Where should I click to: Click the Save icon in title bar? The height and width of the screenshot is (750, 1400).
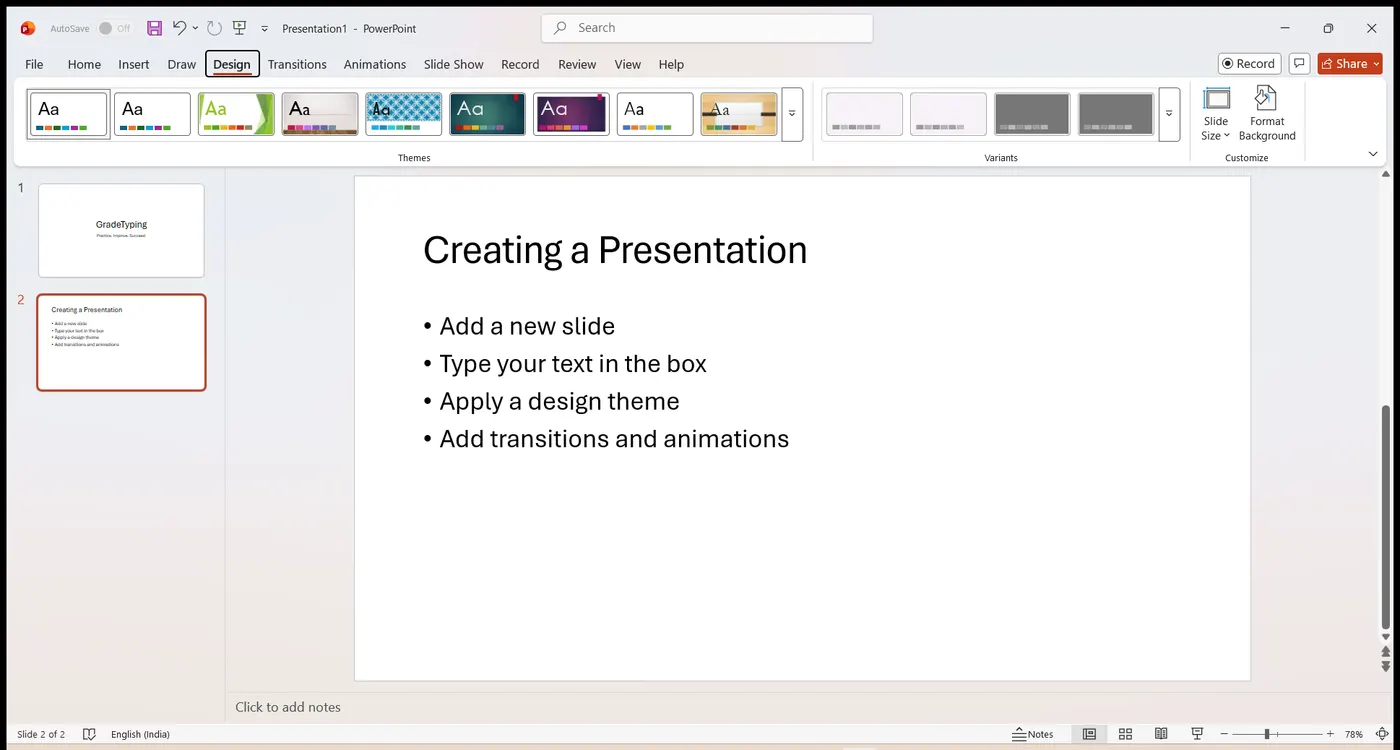154,28
